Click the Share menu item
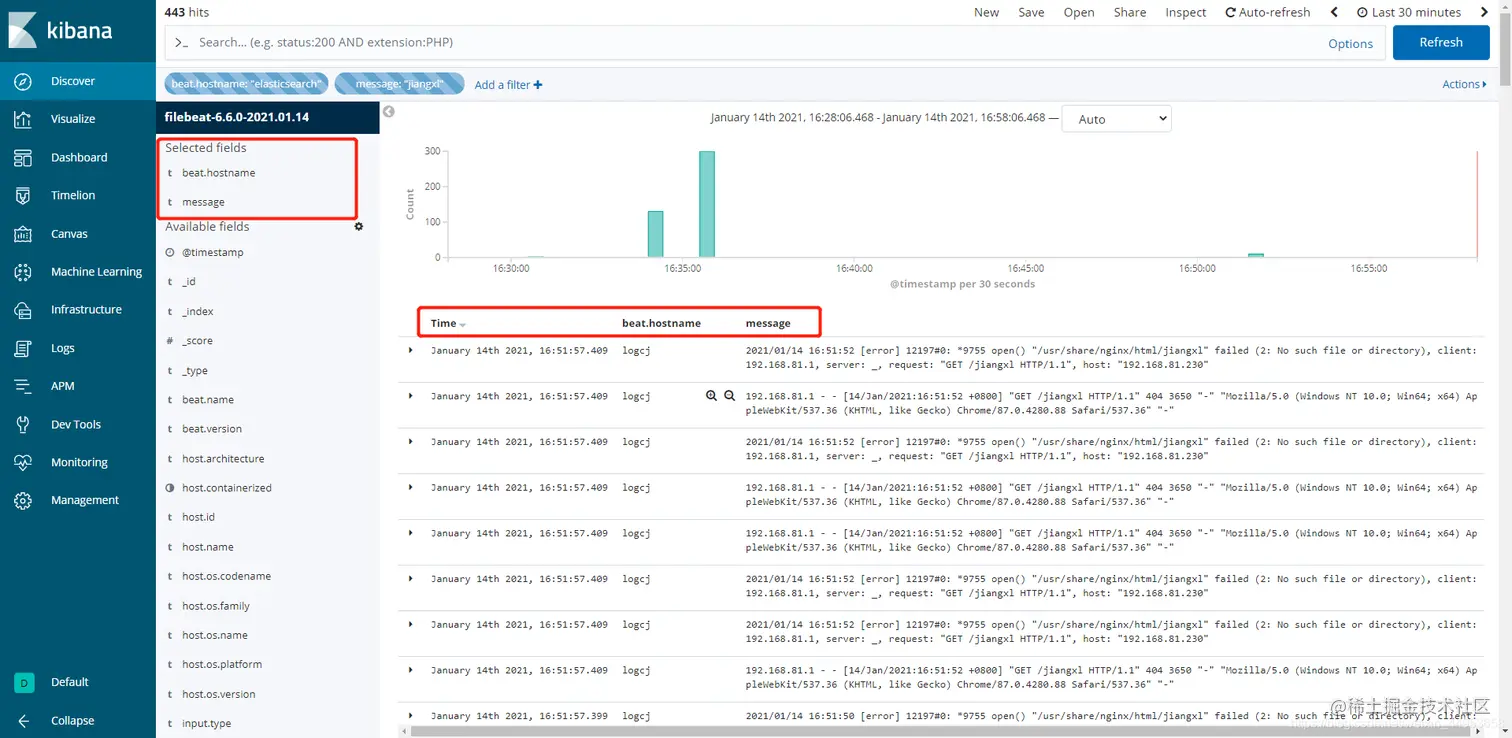Viewport: 1512px width, 738px height. point(1130,12)
